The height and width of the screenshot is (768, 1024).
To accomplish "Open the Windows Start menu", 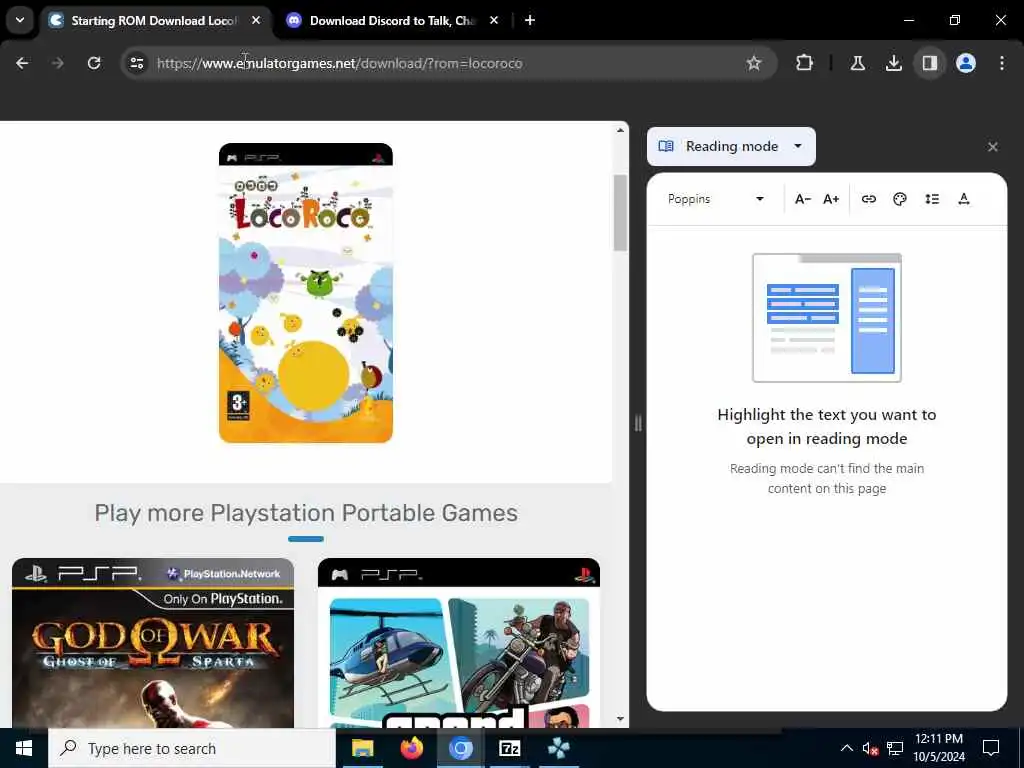I will coord(24,748).
